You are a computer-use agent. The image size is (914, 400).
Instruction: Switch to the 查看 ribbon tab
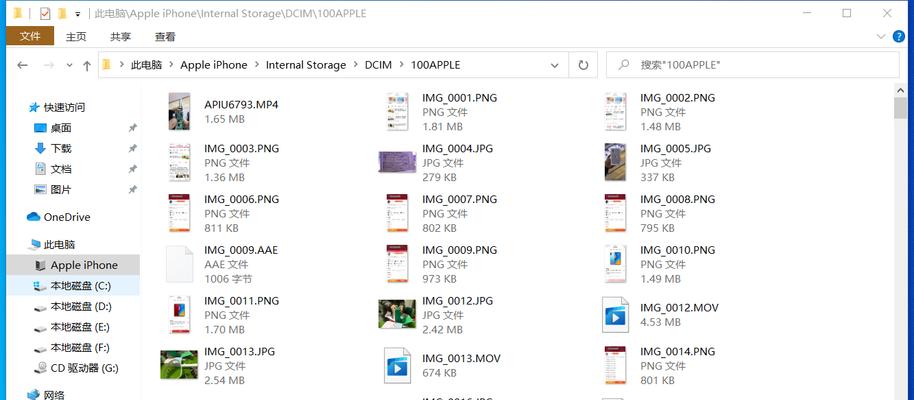point(165,37)
